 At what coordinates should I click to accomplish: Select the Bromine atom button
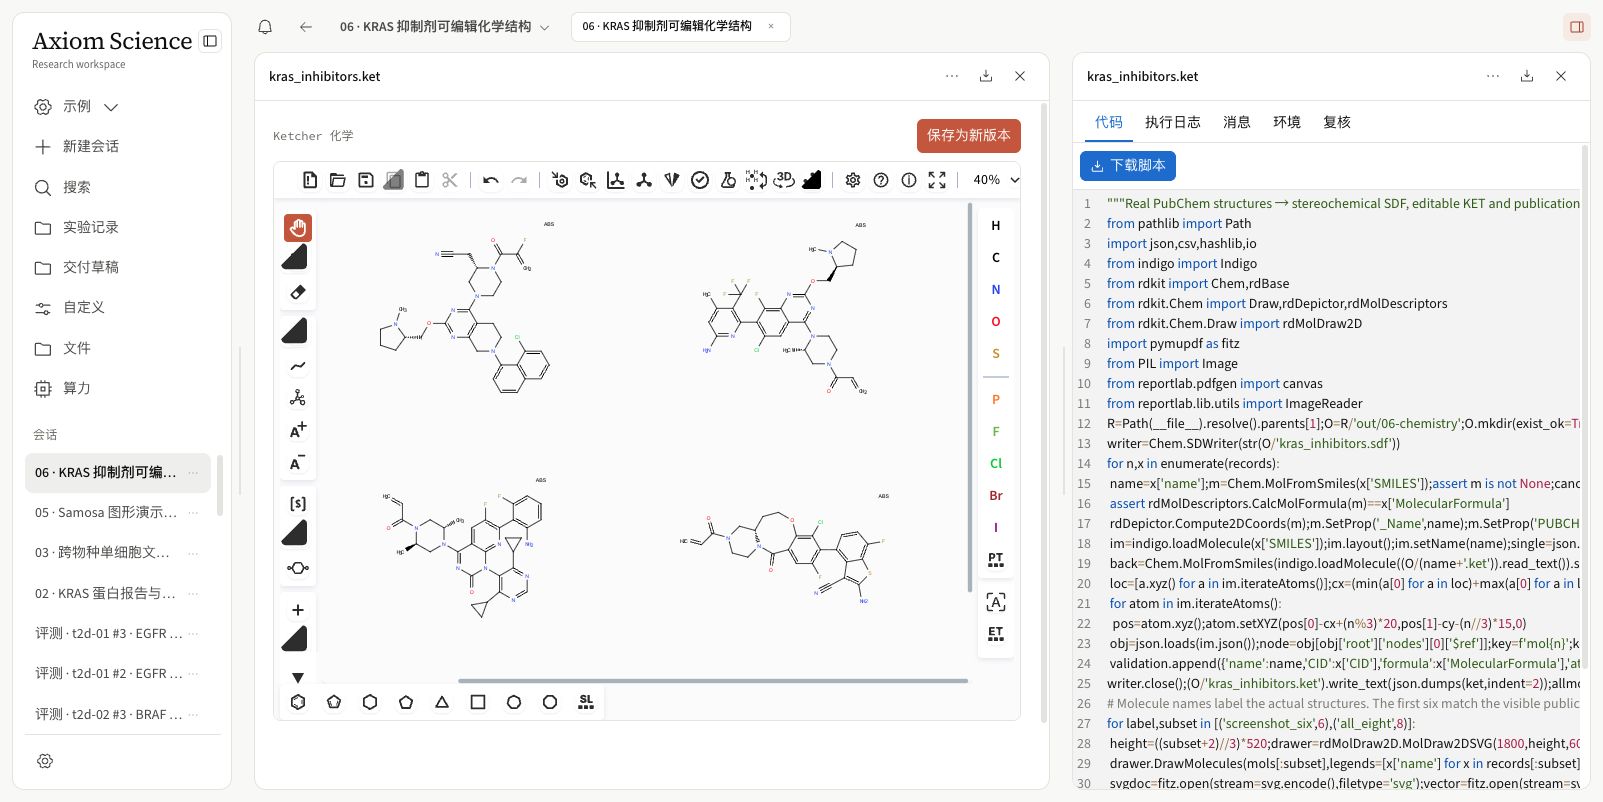click(996, 496)
